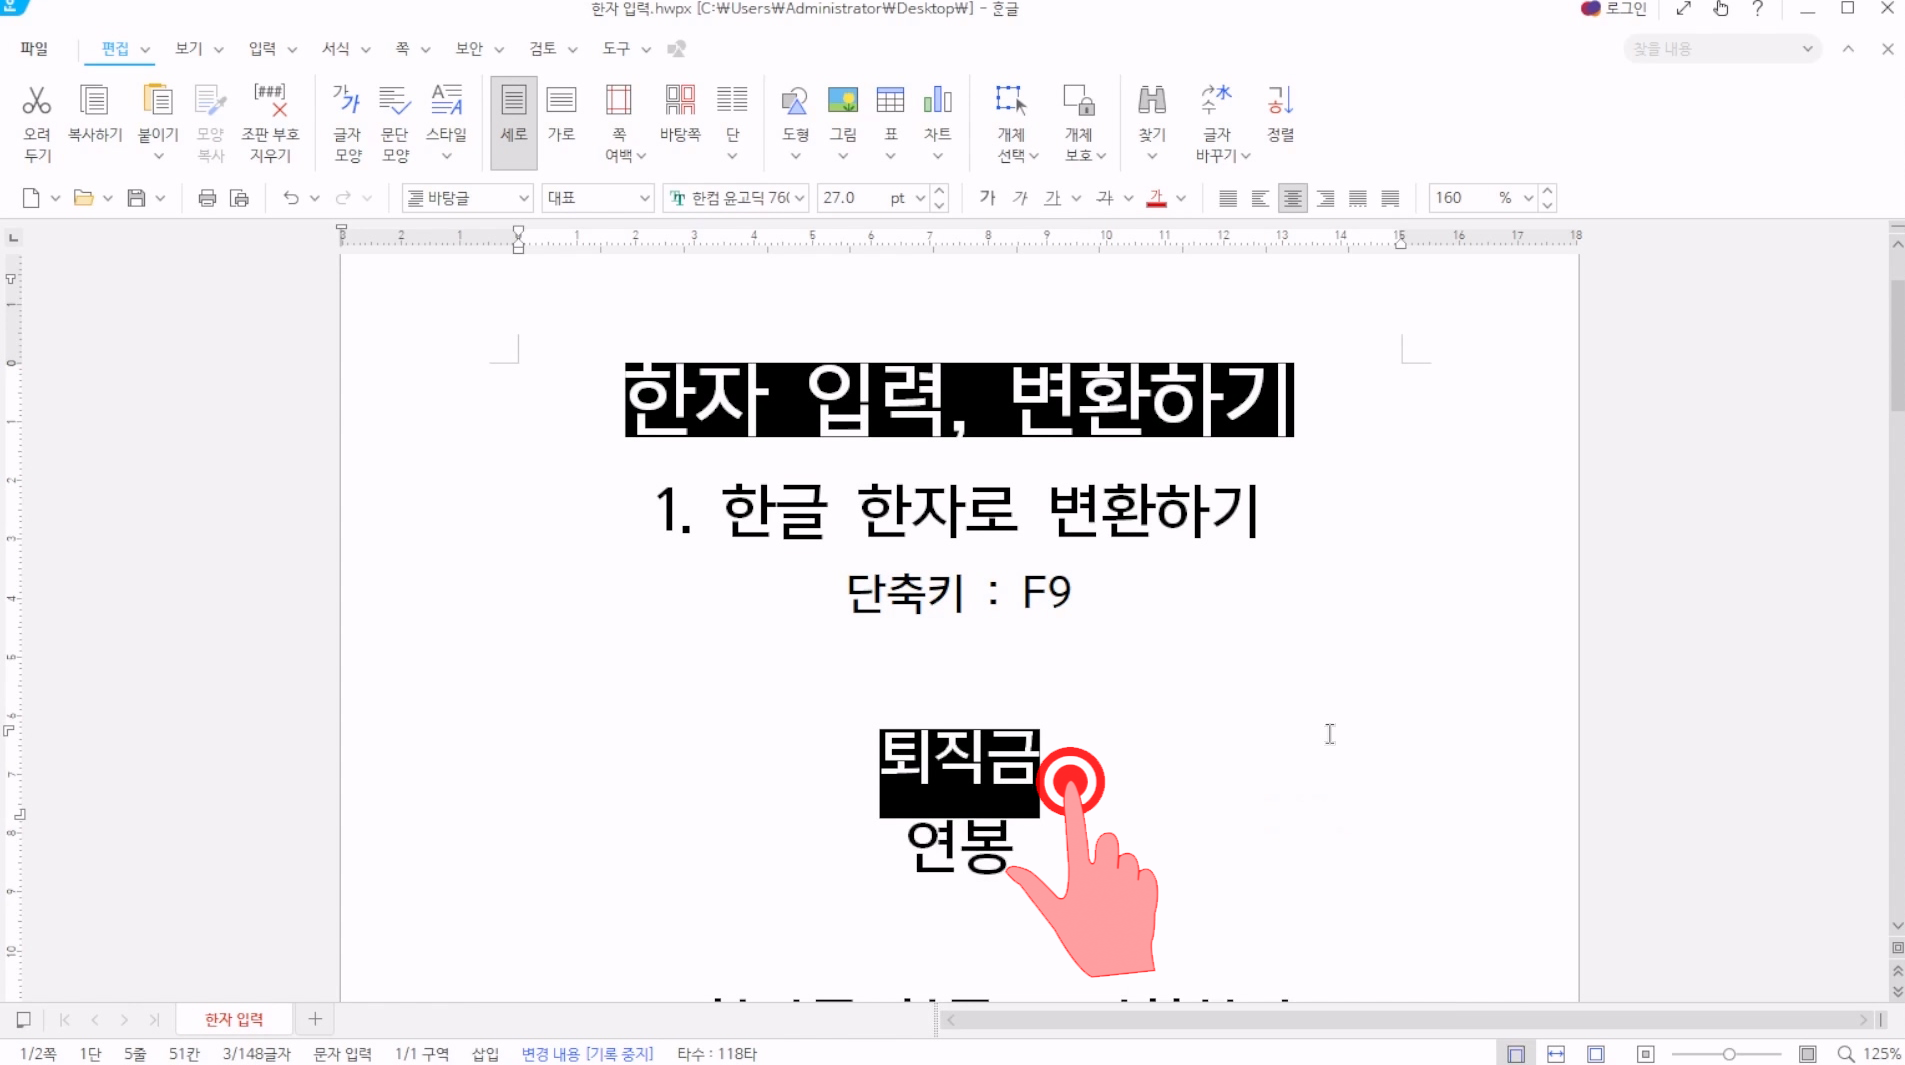This screenshot has height=1065, width=1905.
Task: Open the Find (찾기) binoculars tool
Action: [1152, 101]
